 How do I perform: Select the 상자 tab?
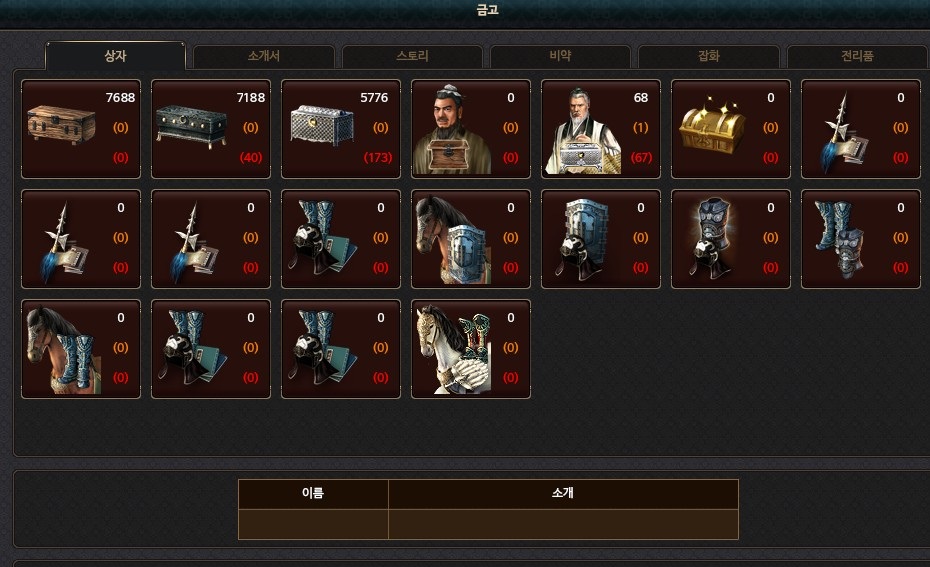click(x=115, y=56)
